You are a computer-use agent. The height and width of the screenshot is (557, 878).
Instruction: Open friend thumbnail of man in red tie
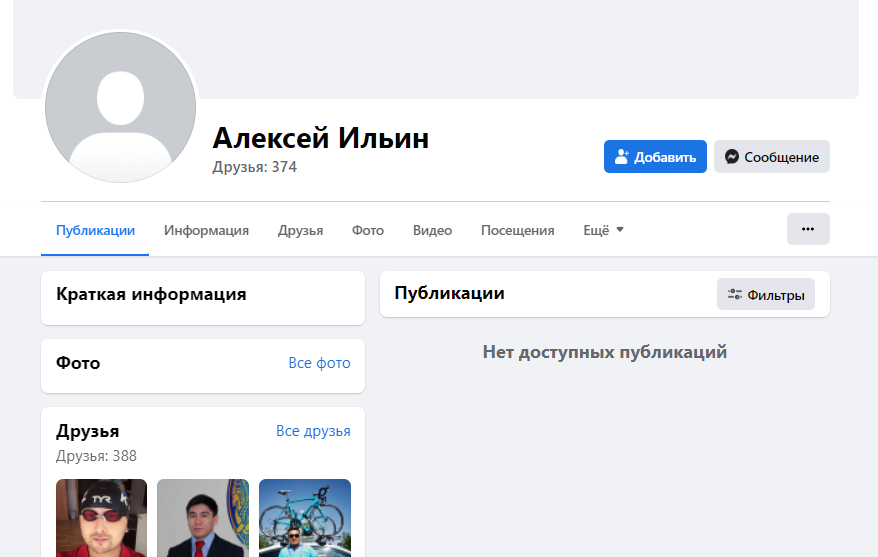click(203, 517)
